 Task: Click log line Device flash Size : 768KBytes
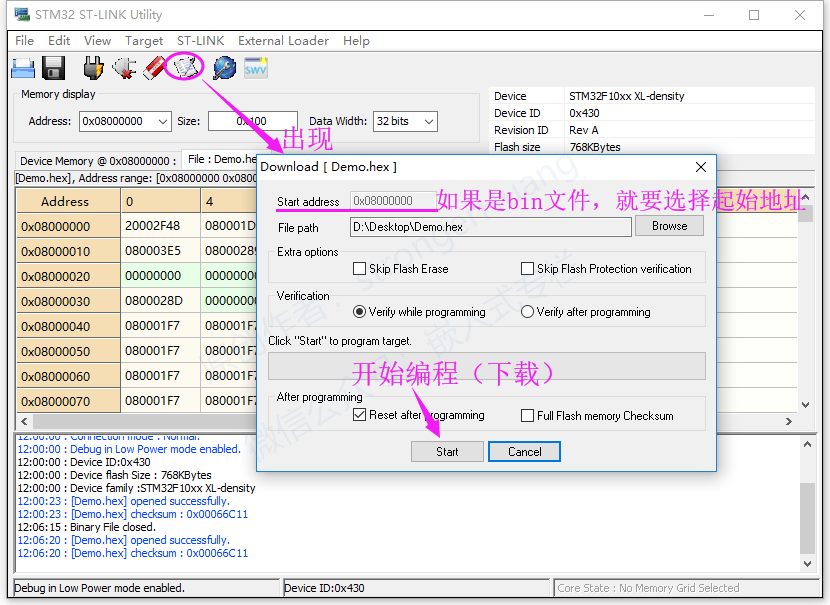pos(115,475)
